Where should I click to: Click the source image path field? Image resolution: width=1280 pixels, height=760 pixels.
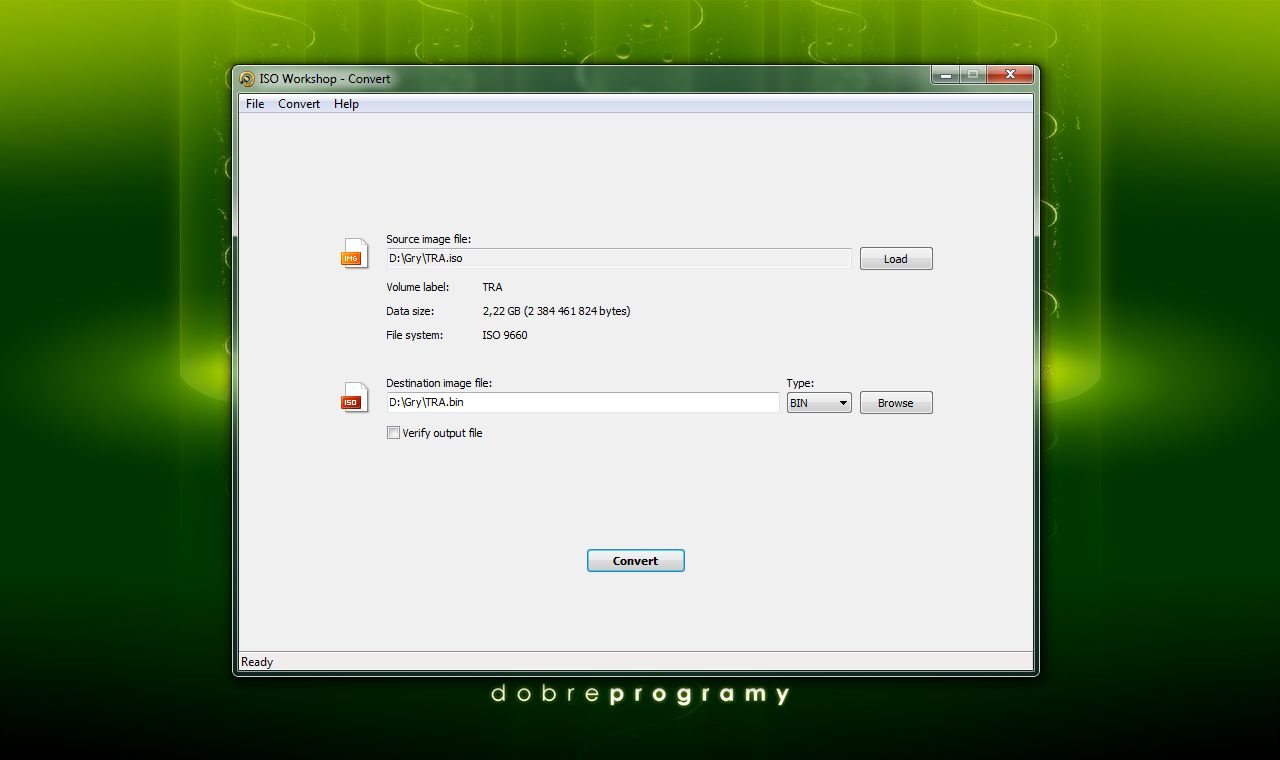619,258
